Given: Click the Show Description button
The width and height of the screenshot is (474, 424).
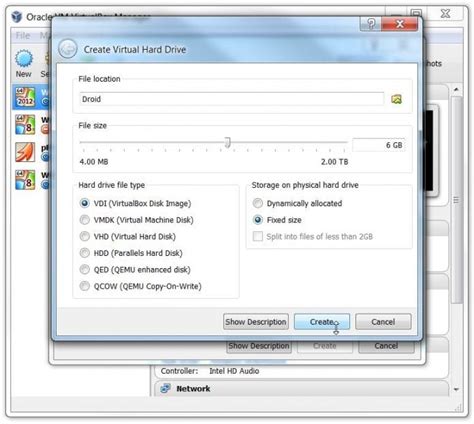Looking at the screenshot, I should coord(256,322).
